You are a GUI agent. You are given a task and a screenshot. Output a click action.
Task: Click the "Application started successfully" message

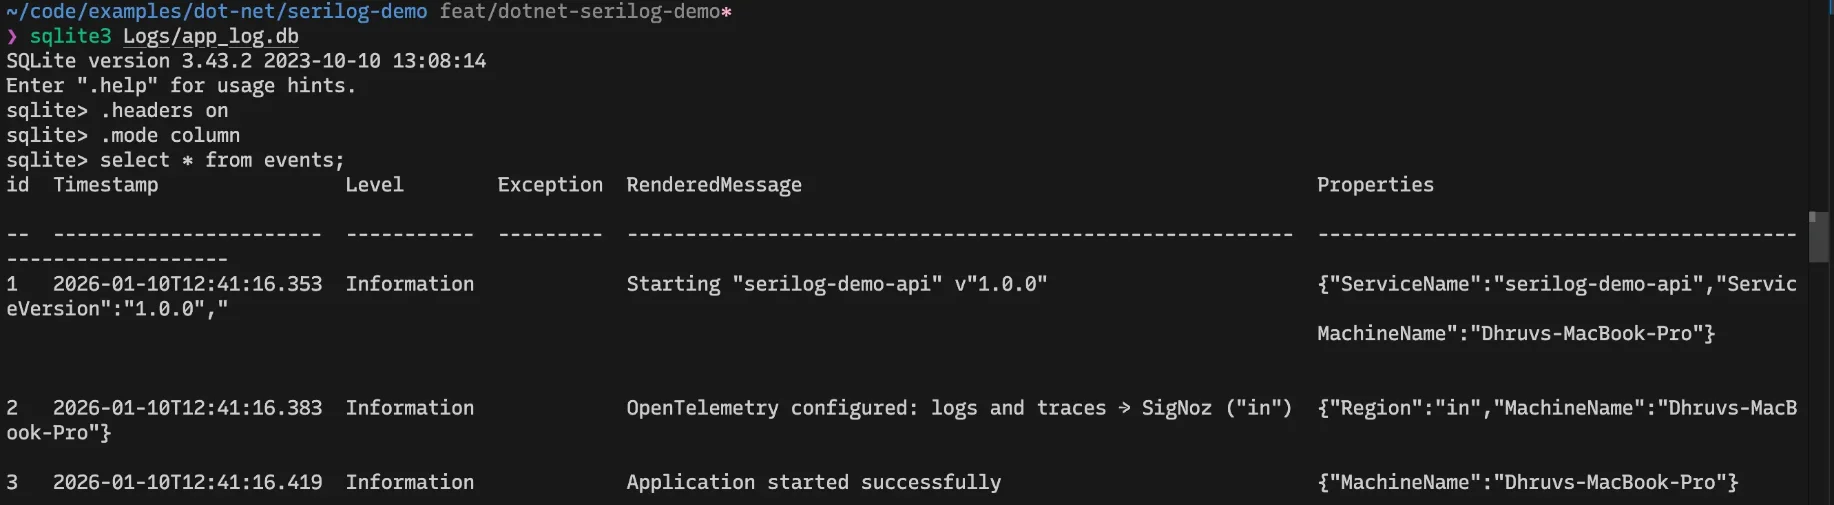pos(813,482)
